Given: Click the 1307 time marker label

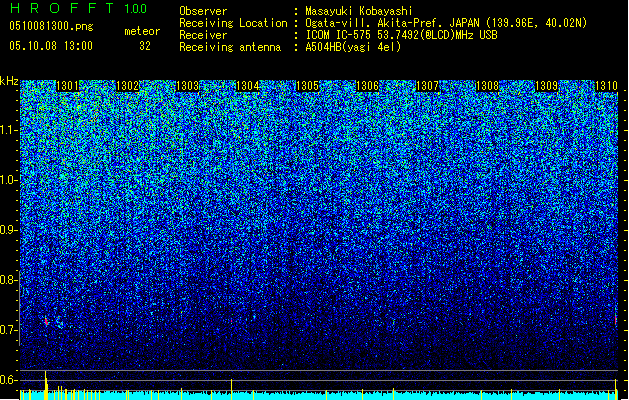Looking at the screenshot, I should 427,86.
